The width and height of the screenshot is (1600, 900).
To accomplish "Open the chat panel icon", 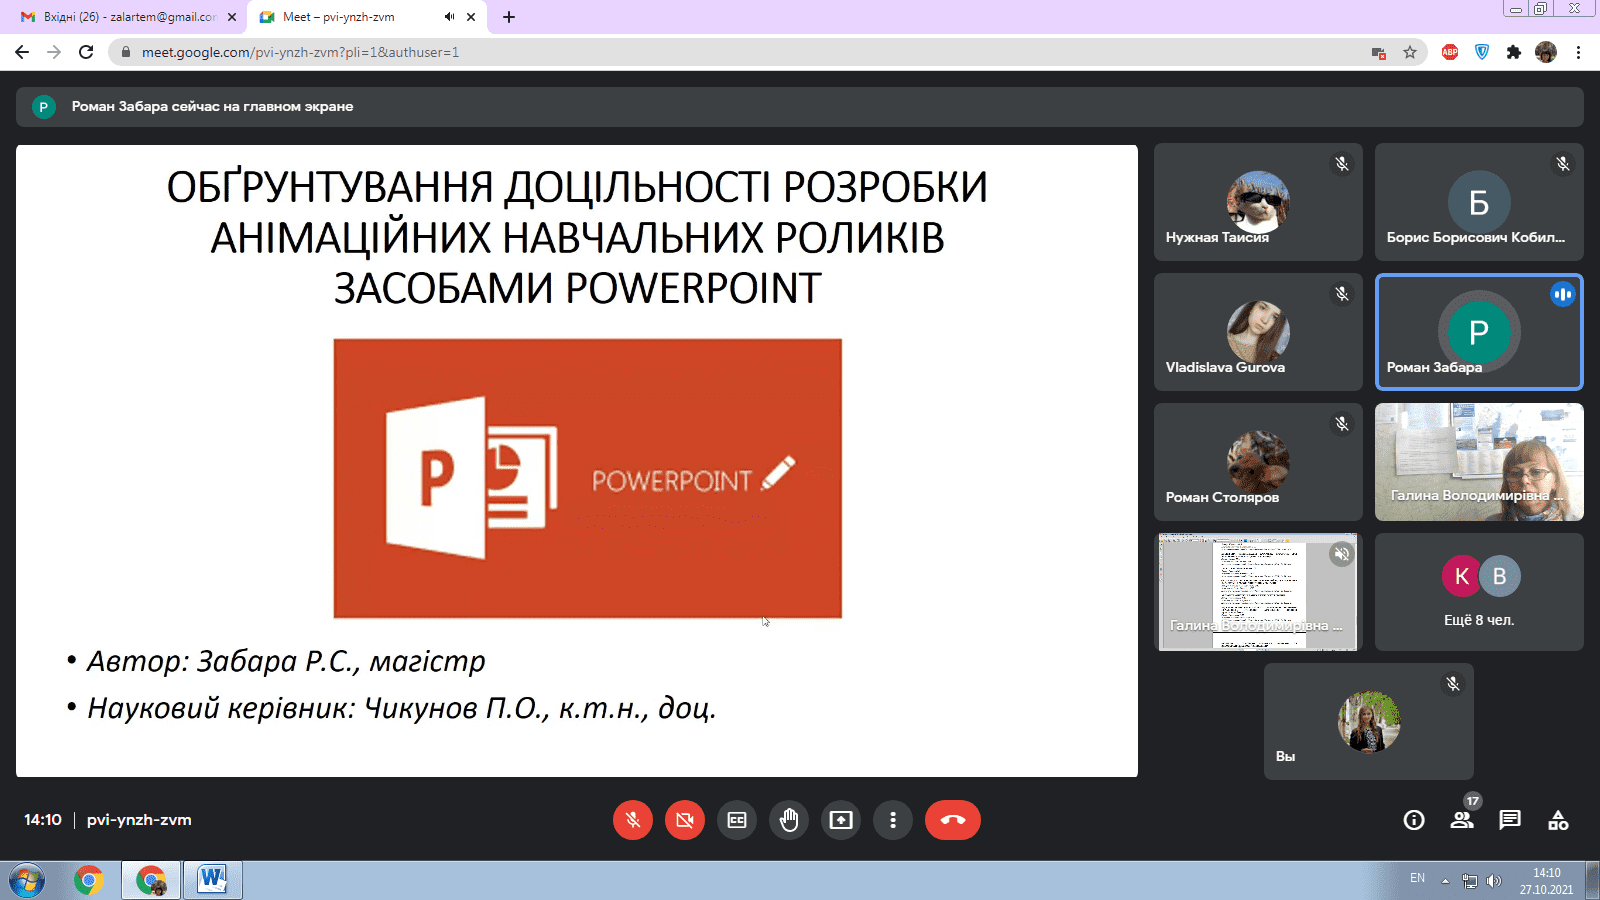I will coord(1510,820).
